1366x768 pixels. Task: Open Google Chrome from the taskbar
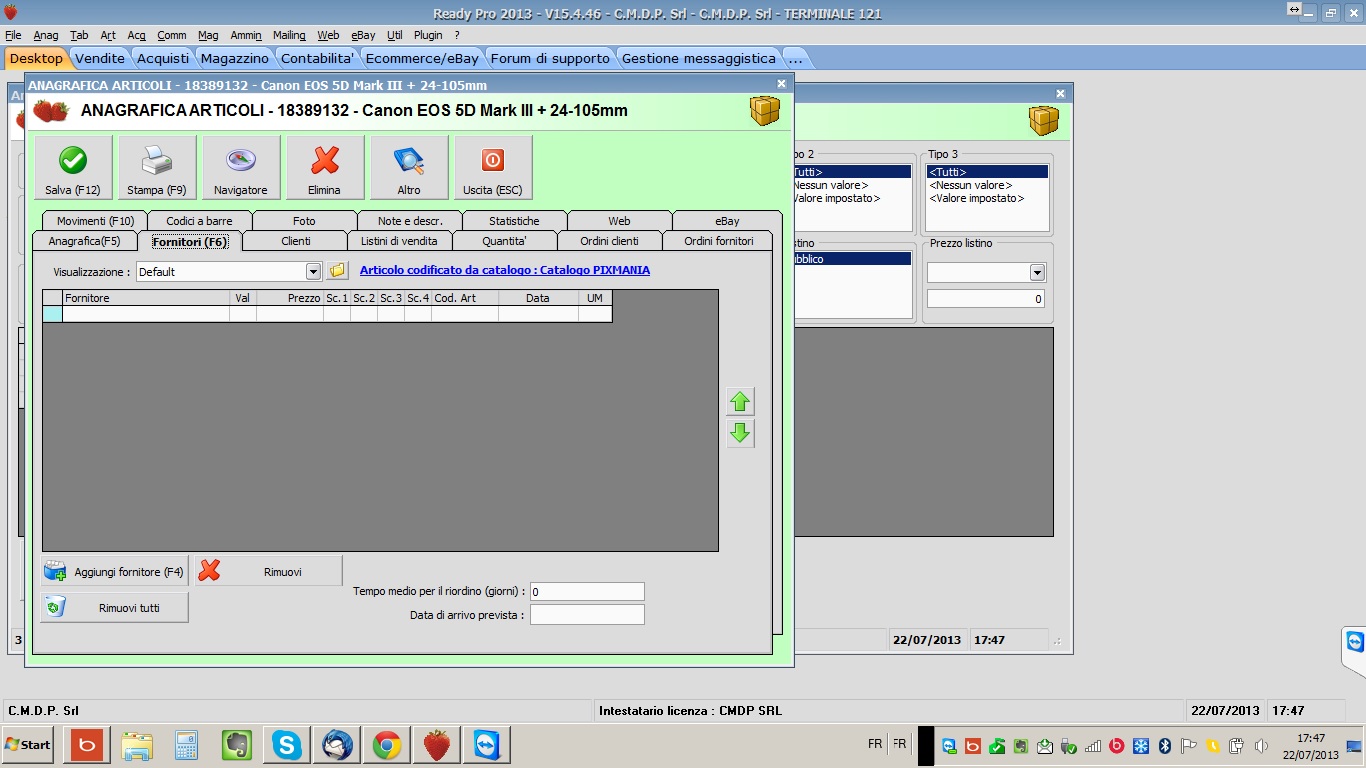point(387,745)
